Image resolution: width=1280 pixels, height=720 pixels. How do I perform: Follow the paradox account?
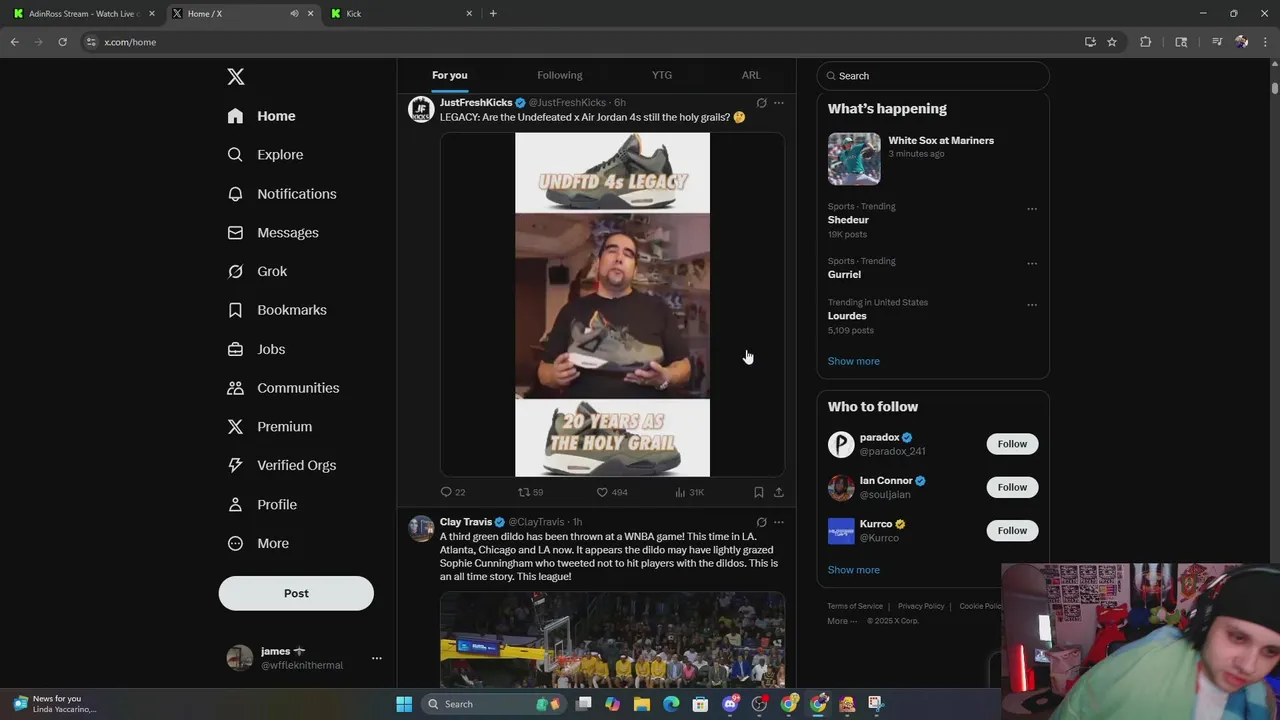(x=1012, y=444)
